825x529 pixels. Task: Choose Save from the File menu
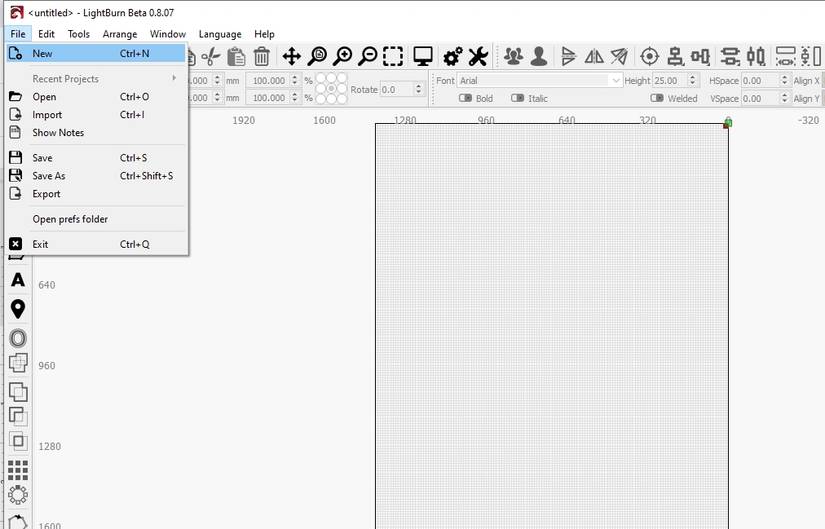(x=96, y=158)
